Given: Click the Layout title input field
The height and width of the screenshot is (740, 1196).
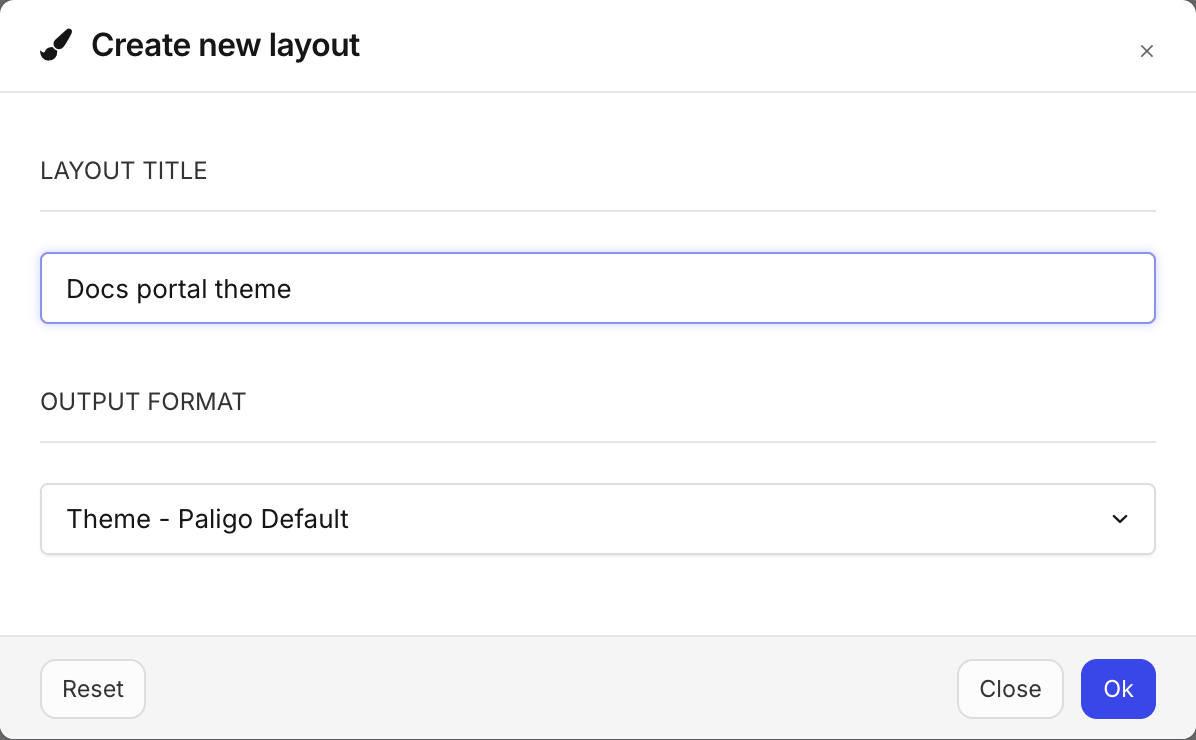Looking at the screenshot, I should pos(598,288).
